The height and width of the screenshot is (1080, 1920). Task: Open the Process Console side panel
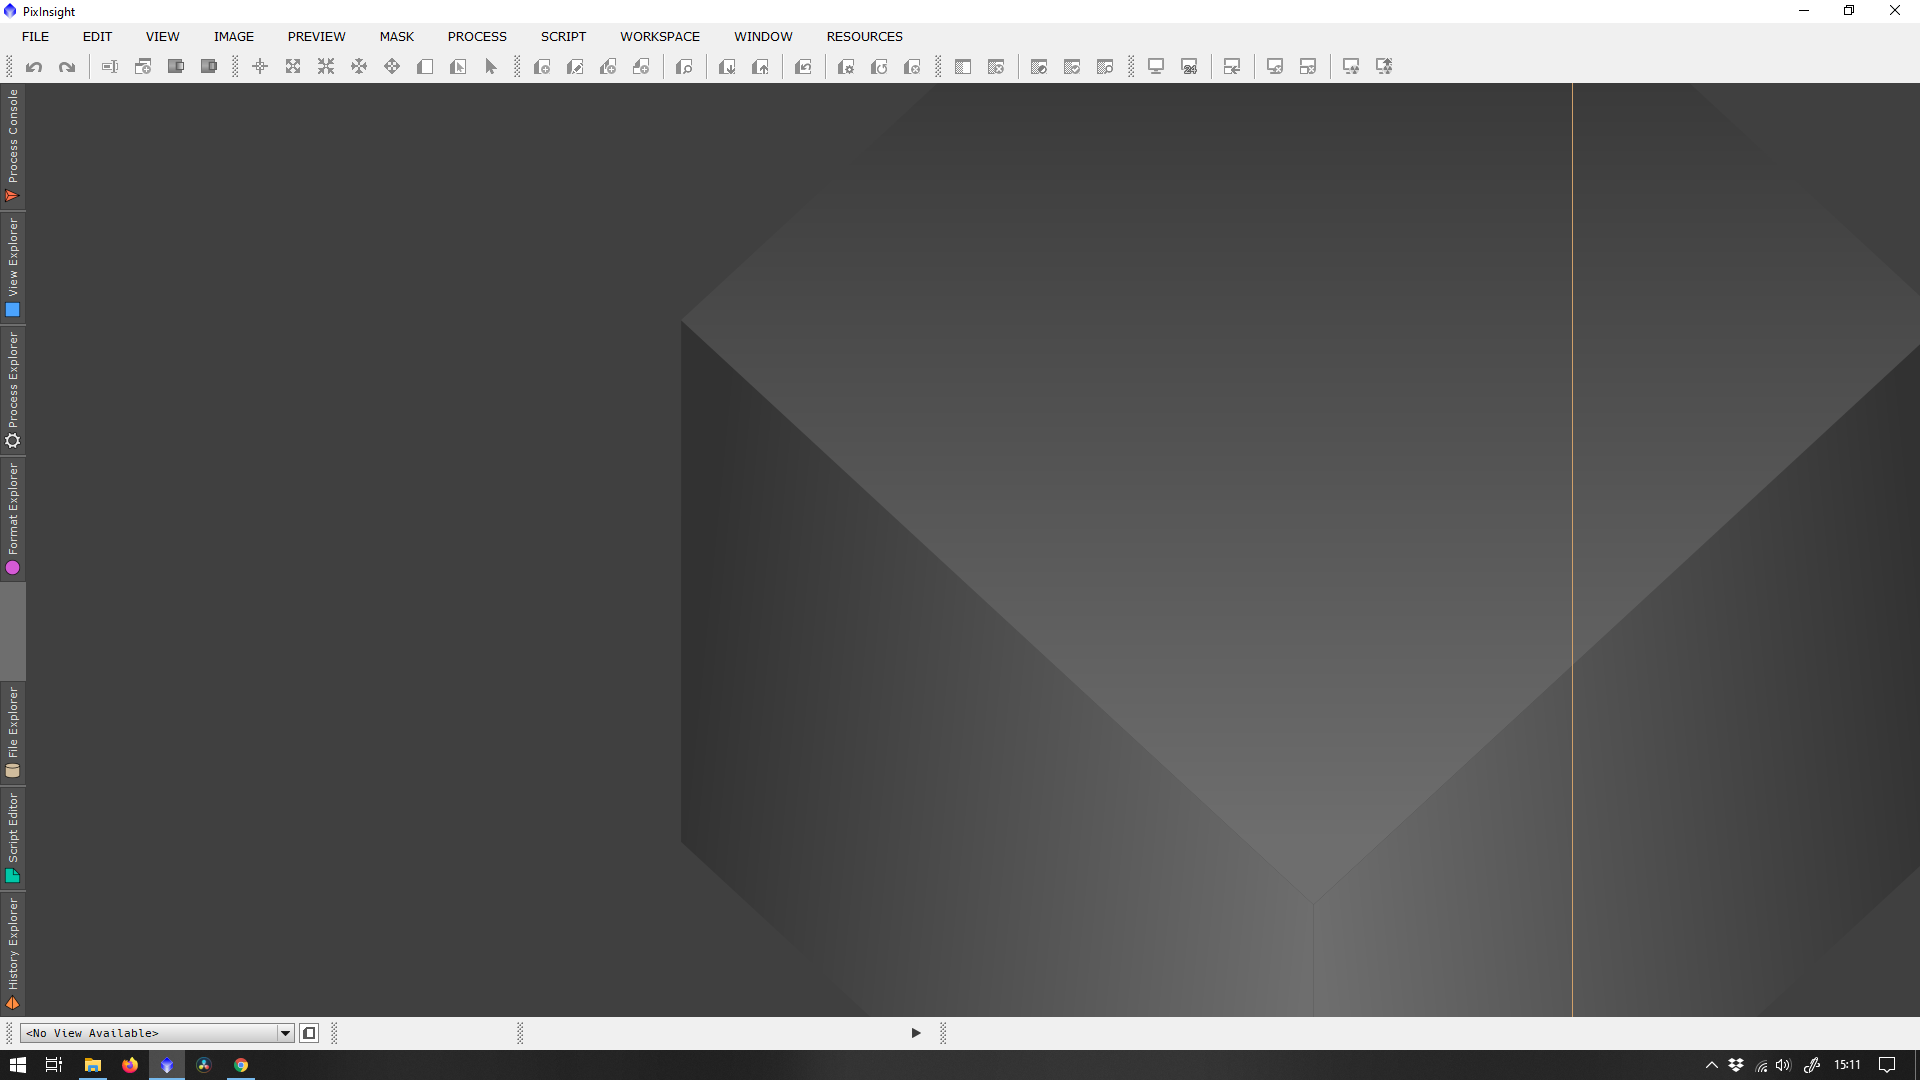tap(13, 146)
